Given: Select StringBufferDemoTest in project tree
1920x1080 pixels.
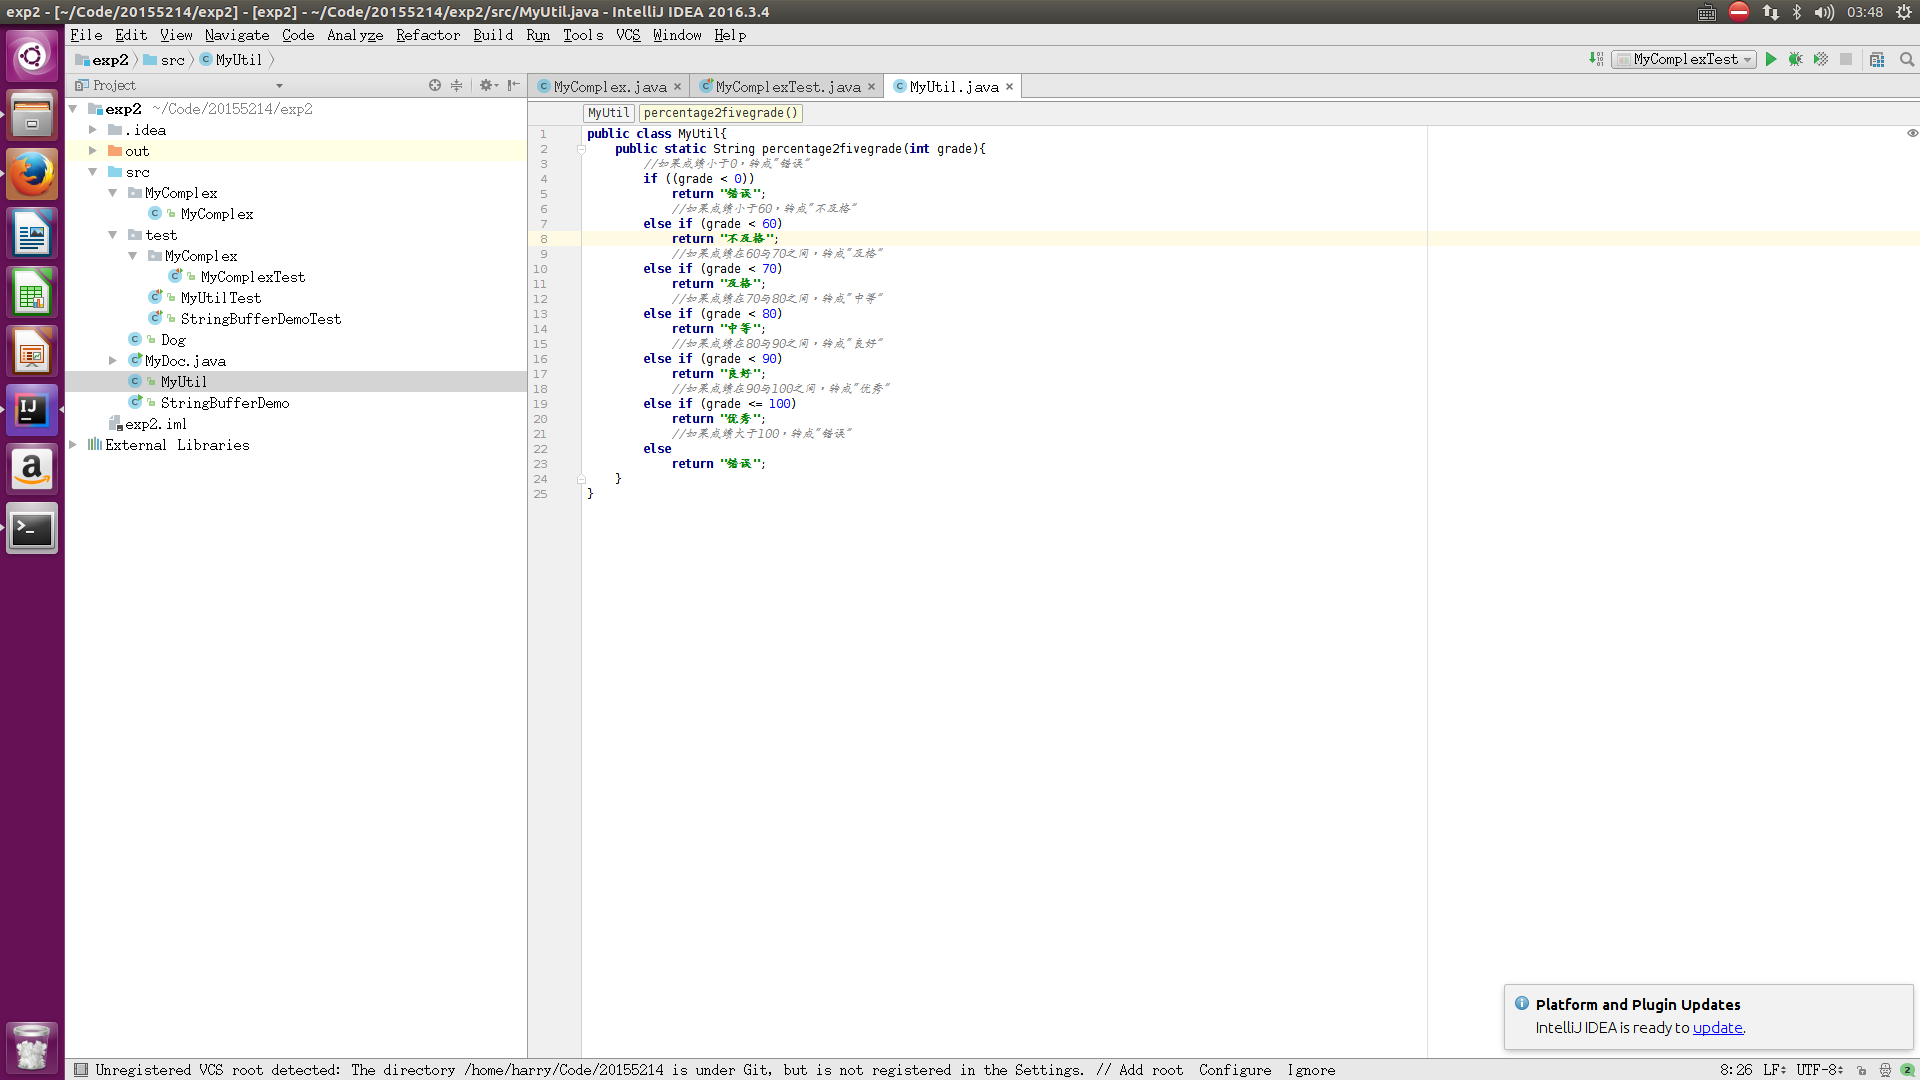Looking at the screenshot, I should [261, 319].
